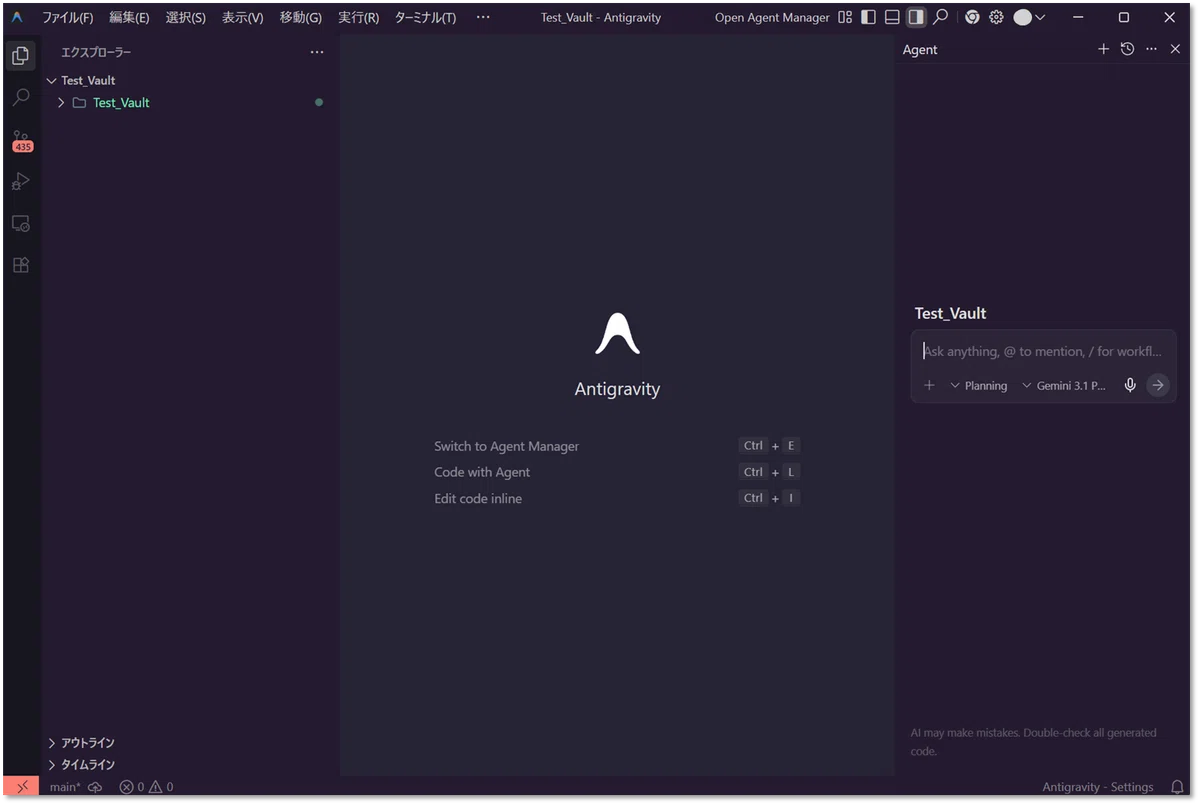Click the Antigravity logo in title bar
Screen dimensions: 1200x805
coord(17,17)
